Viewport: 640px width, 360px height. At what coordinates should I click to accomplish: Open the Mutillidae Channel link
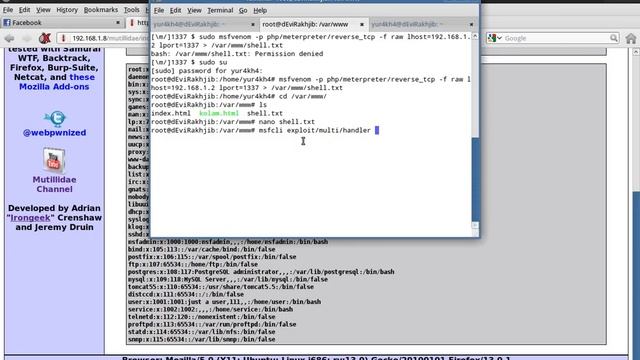coord(54,184)
